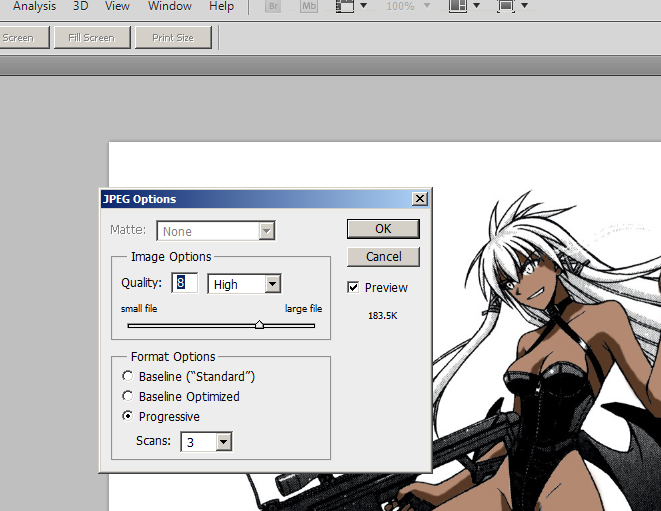Open the Scans count dropdown
This screenshot has width=661, height=511.
[x=206, y=442]
